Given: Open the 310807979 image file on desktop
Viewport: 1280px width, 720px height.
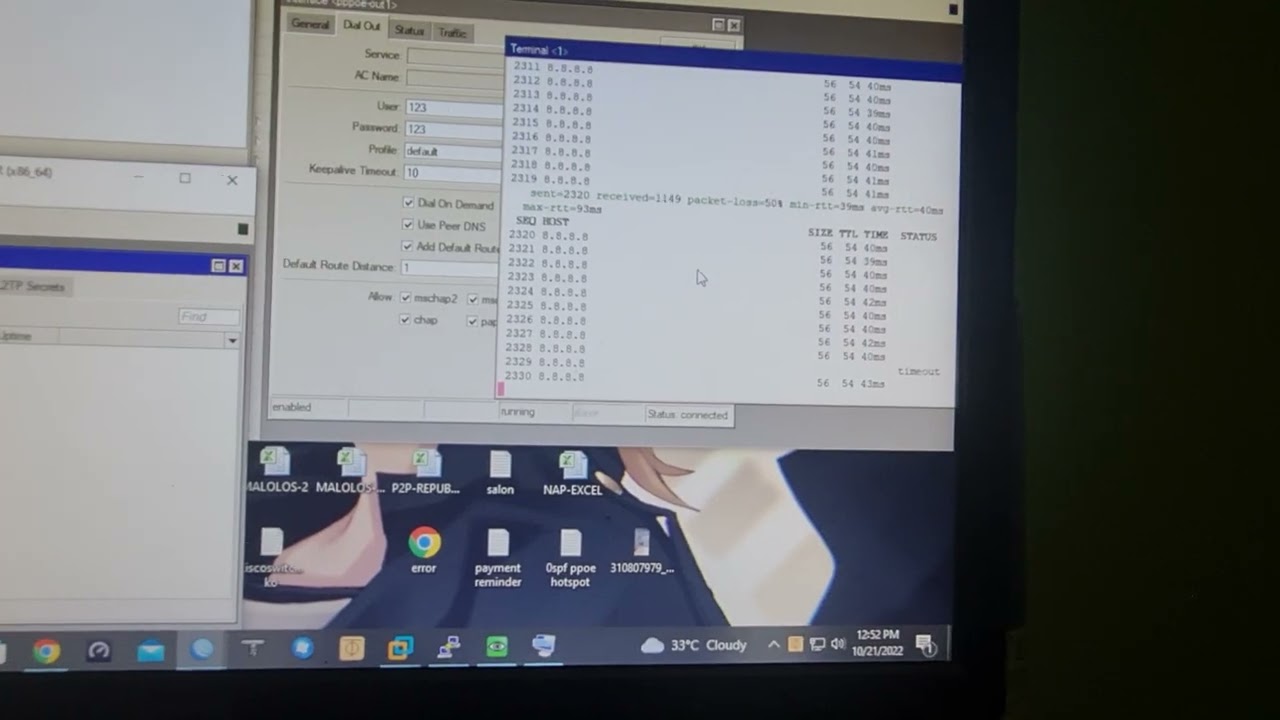Looking at the screenshot, I should point(642,551).
